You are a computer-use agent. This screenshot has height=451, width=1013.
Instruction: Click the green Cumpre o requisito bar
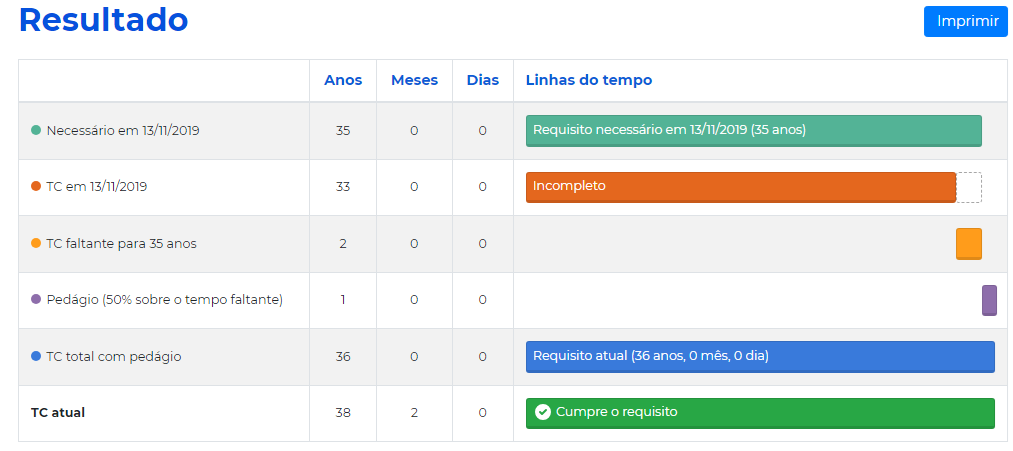click(760, 414)
